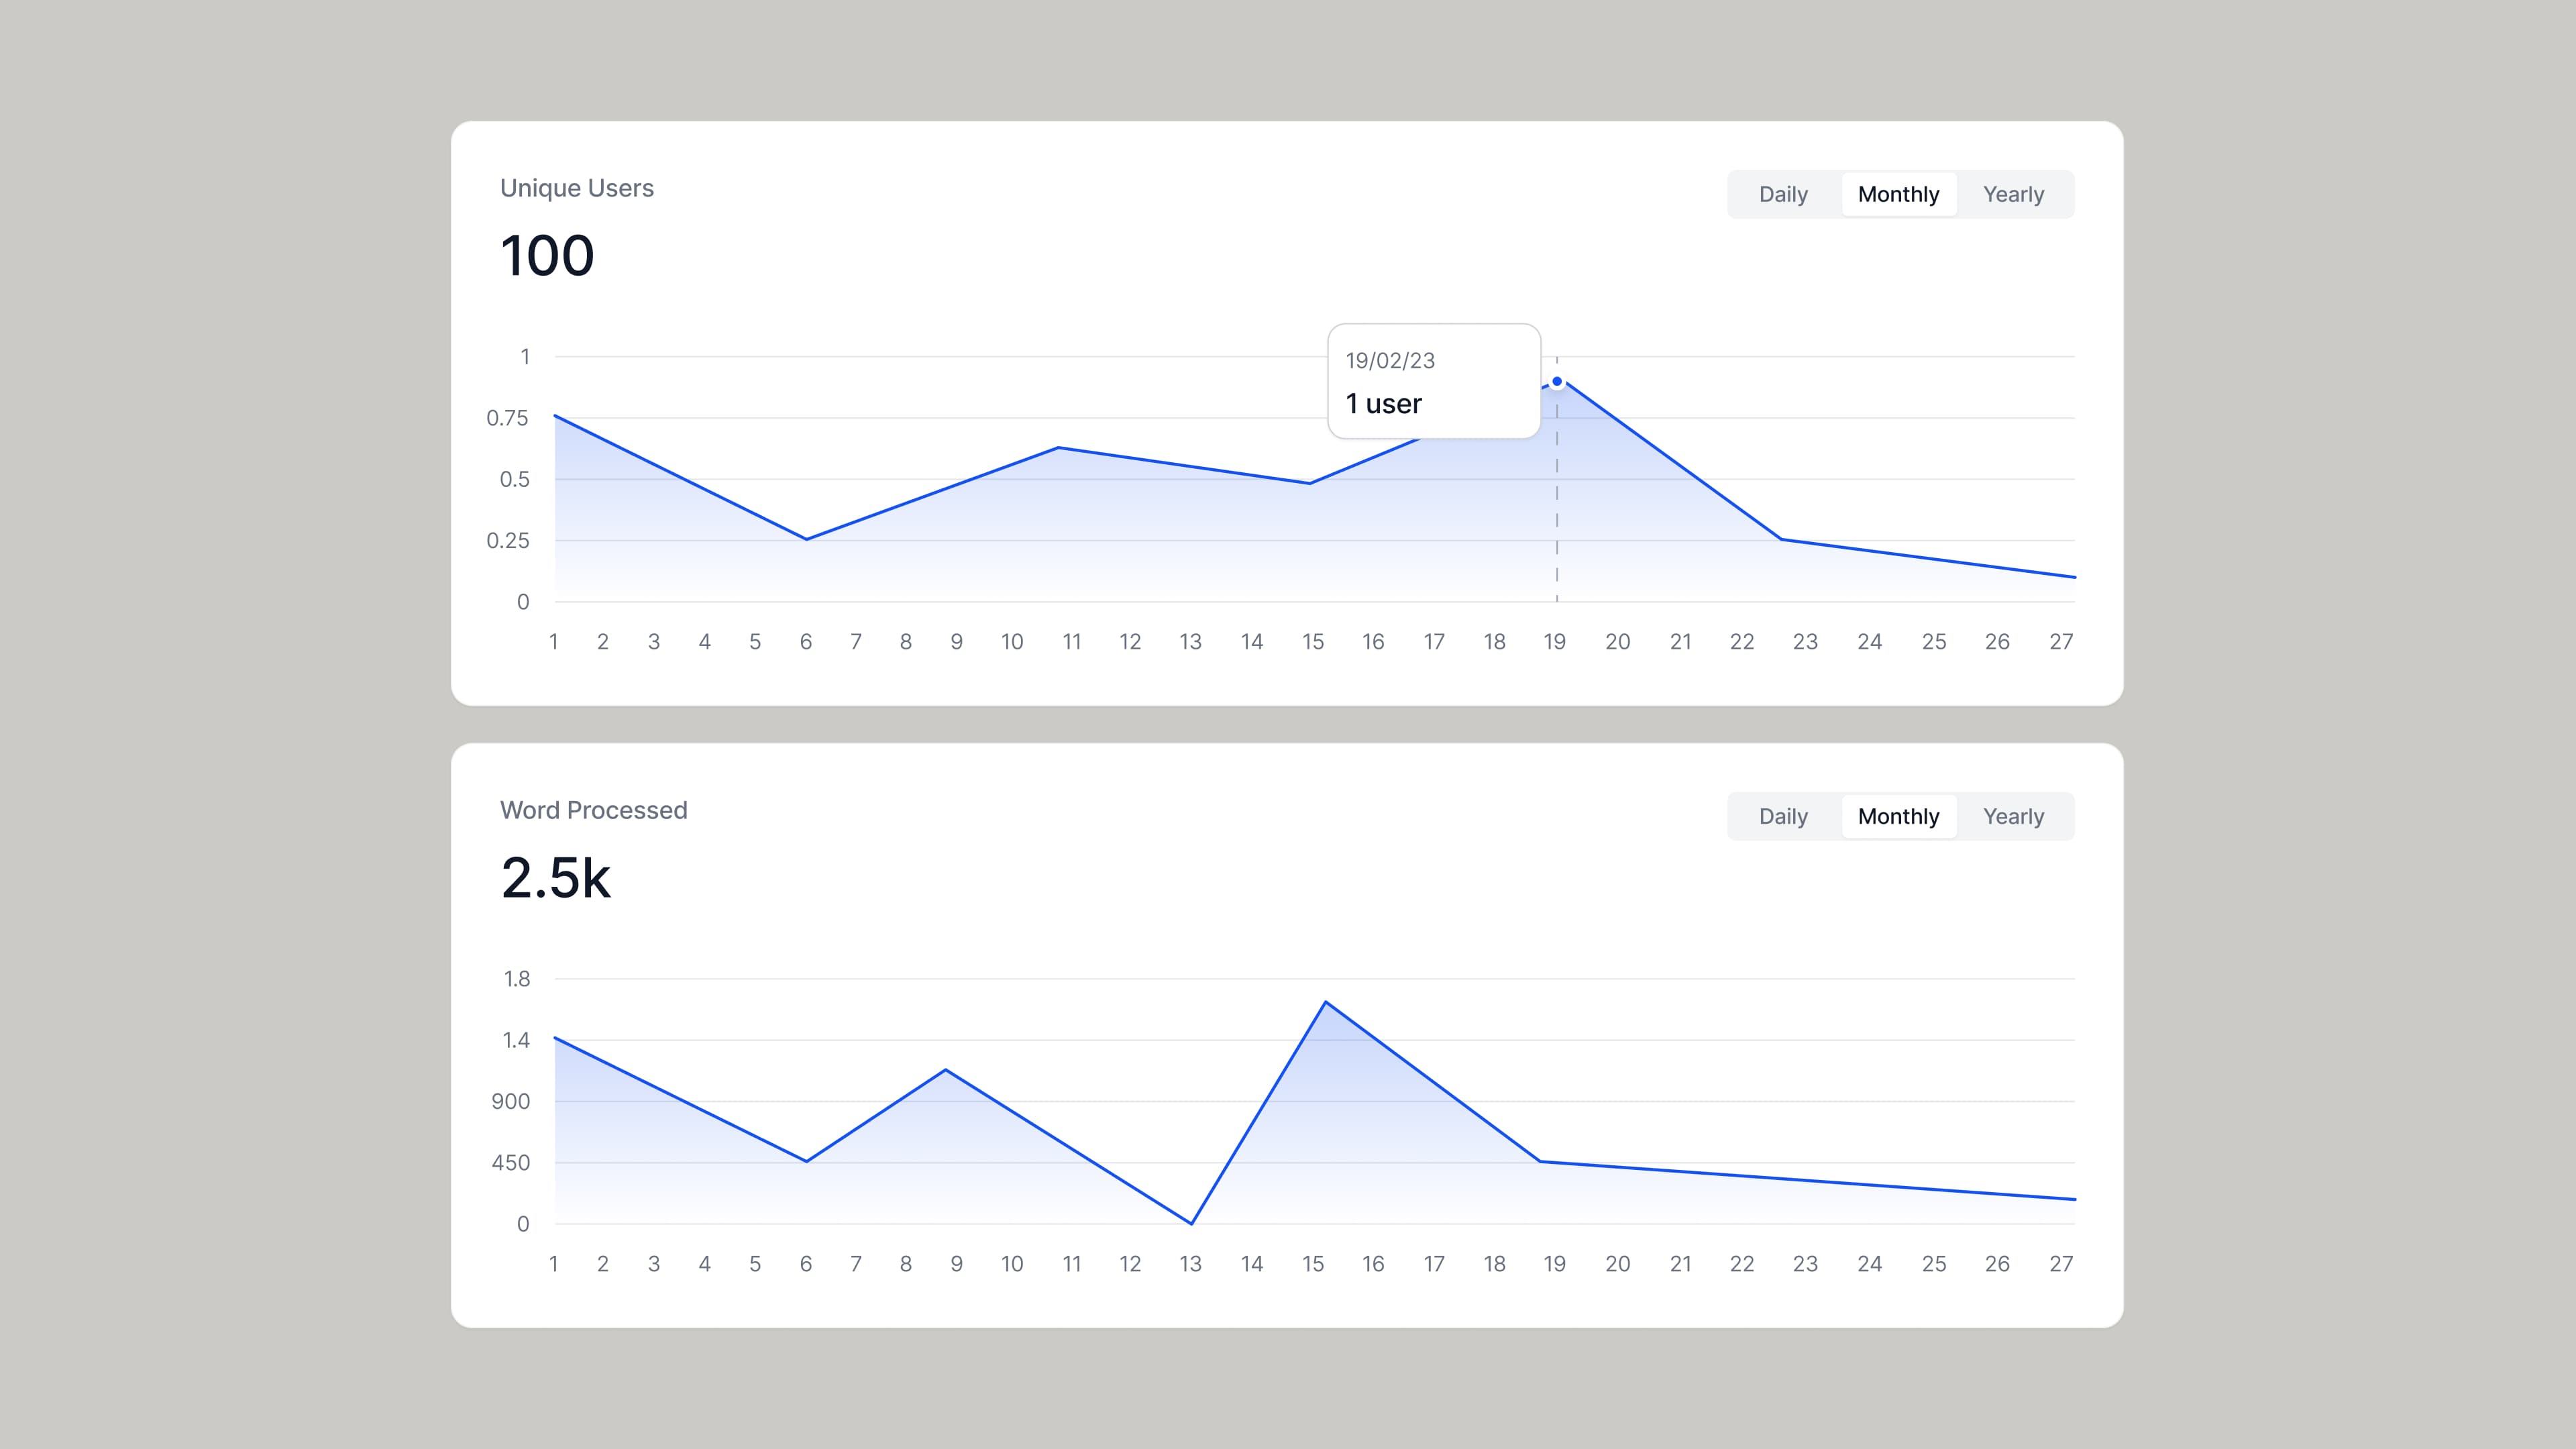Click the 19/02/23 tooltip box
Screen dimensions: 2576x1449
tap(1433, 381)
